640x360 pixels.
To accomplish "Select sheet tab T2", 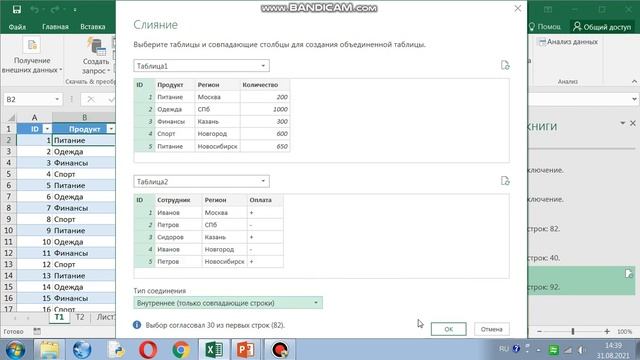I will (80, 317).
